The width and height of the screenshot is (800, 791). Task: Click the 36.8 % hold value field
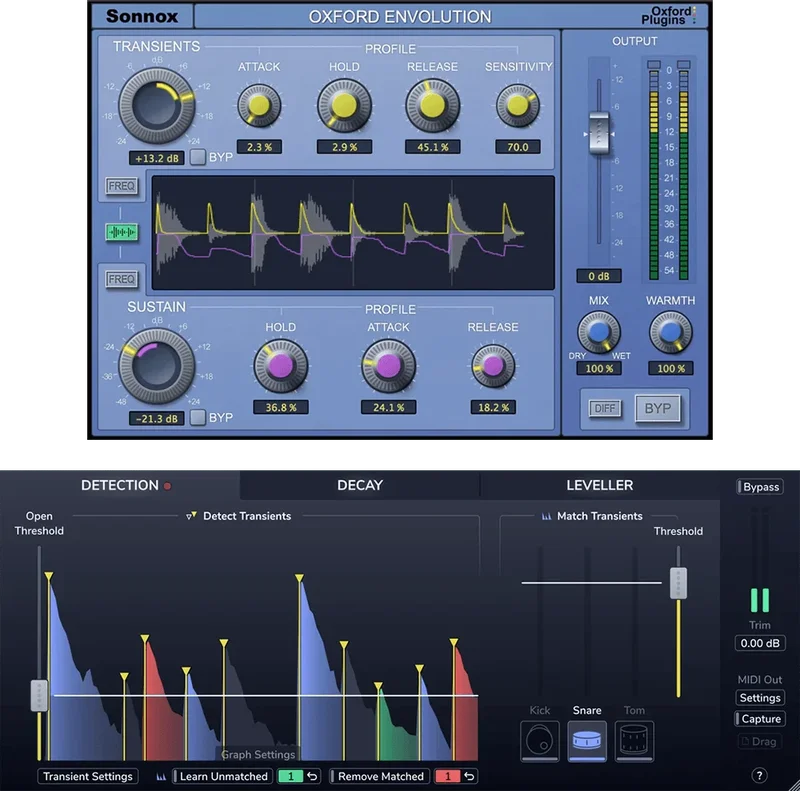[x=281, y=407]
